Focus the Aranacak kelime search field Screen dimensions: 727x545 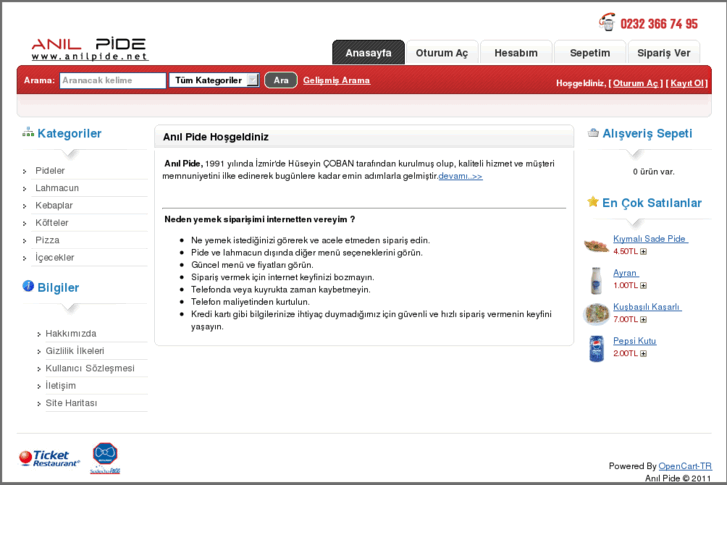coord(113,80)
